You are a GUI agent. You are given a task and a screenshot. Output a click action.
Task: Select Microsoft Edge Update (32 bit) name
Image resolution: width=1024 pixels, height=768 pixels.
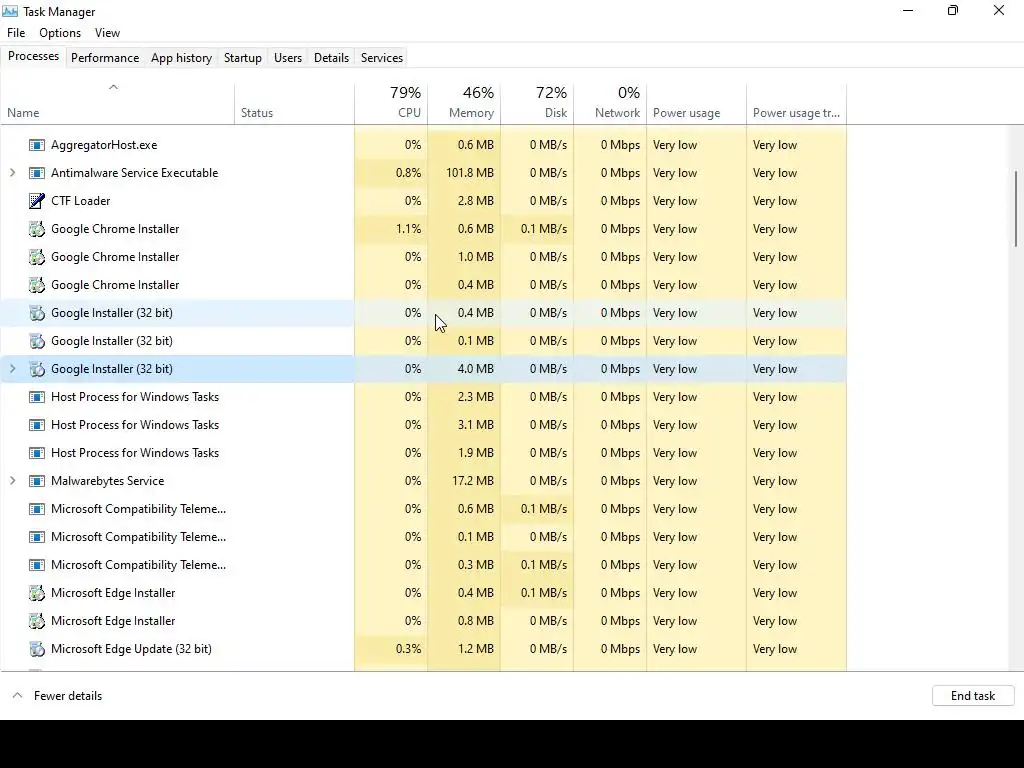[x=131, y=649]
